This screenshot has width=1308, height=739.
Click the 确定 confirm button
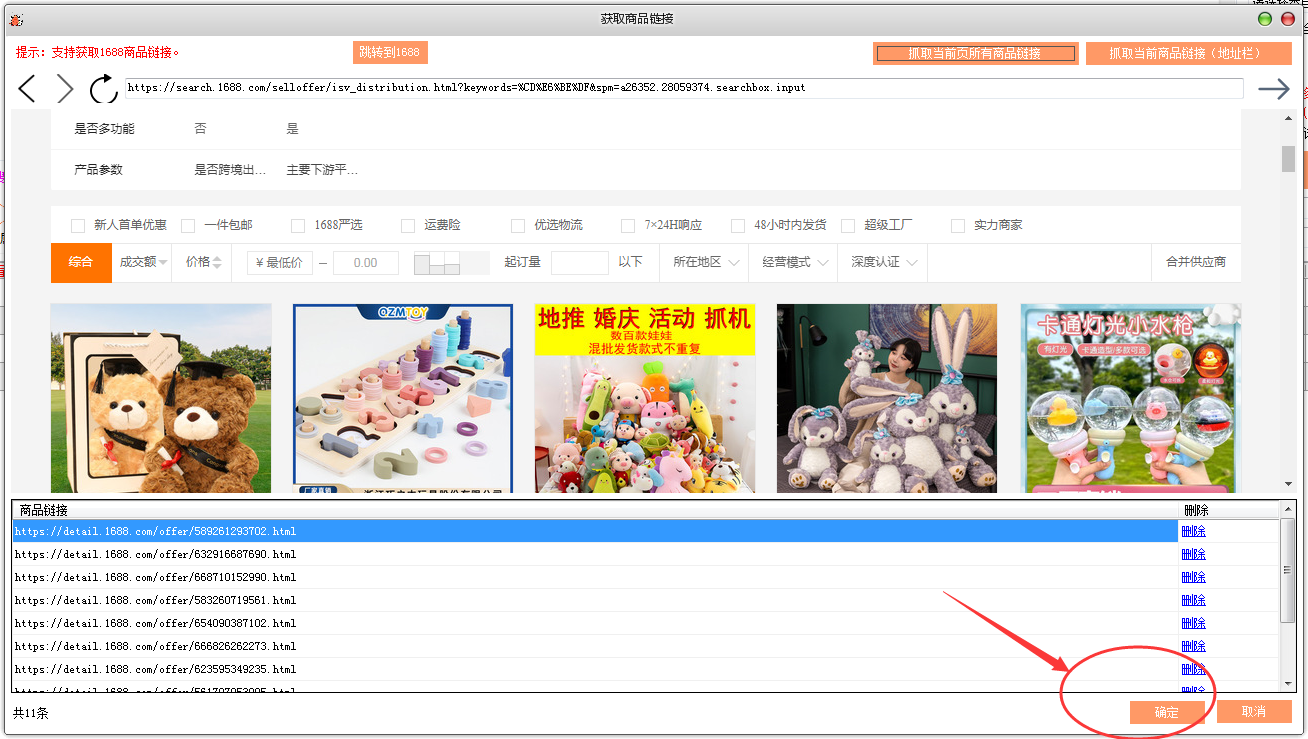1166,712
